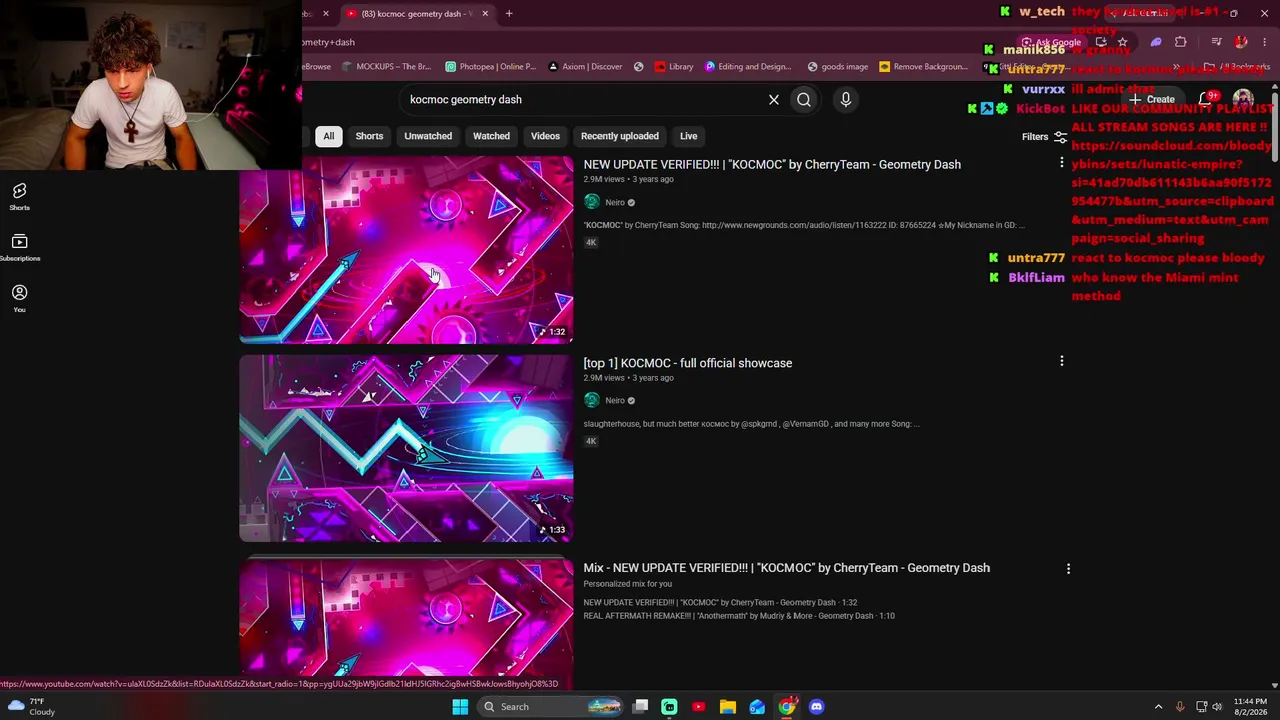Open the red YouTube taskbar app

coord(699,707)
